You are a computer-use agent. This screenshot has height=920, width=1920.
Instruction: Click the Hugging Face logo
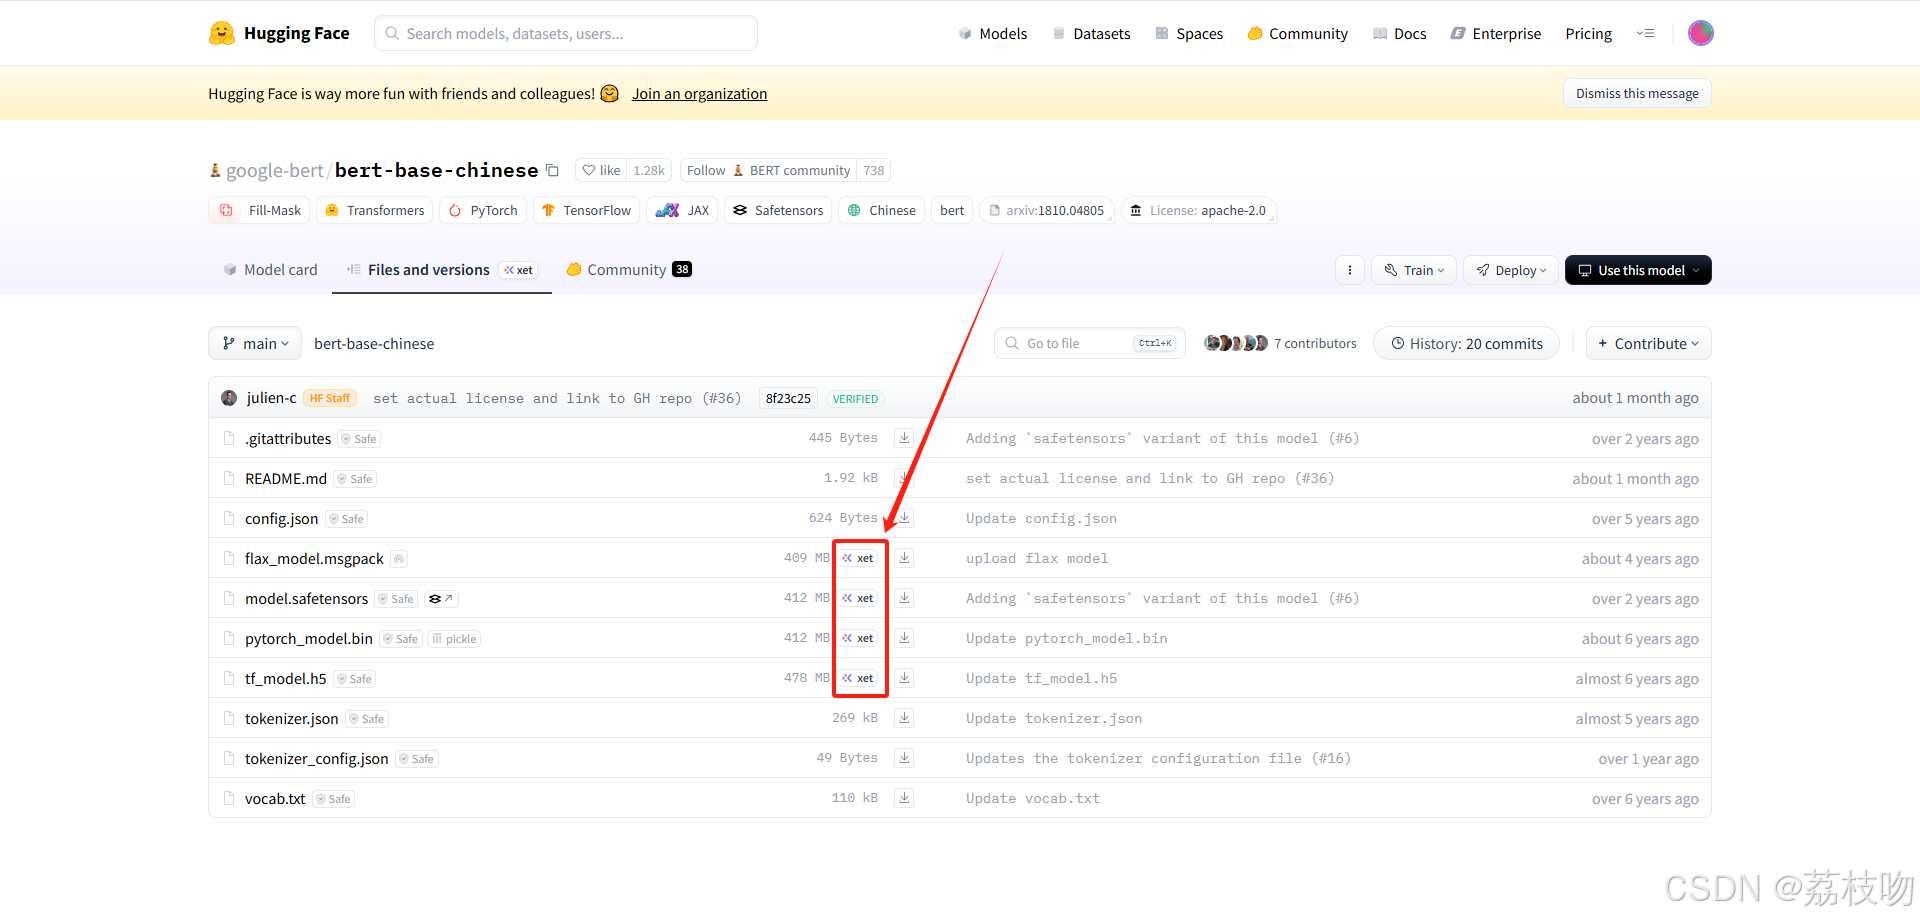tap(279, 33)
